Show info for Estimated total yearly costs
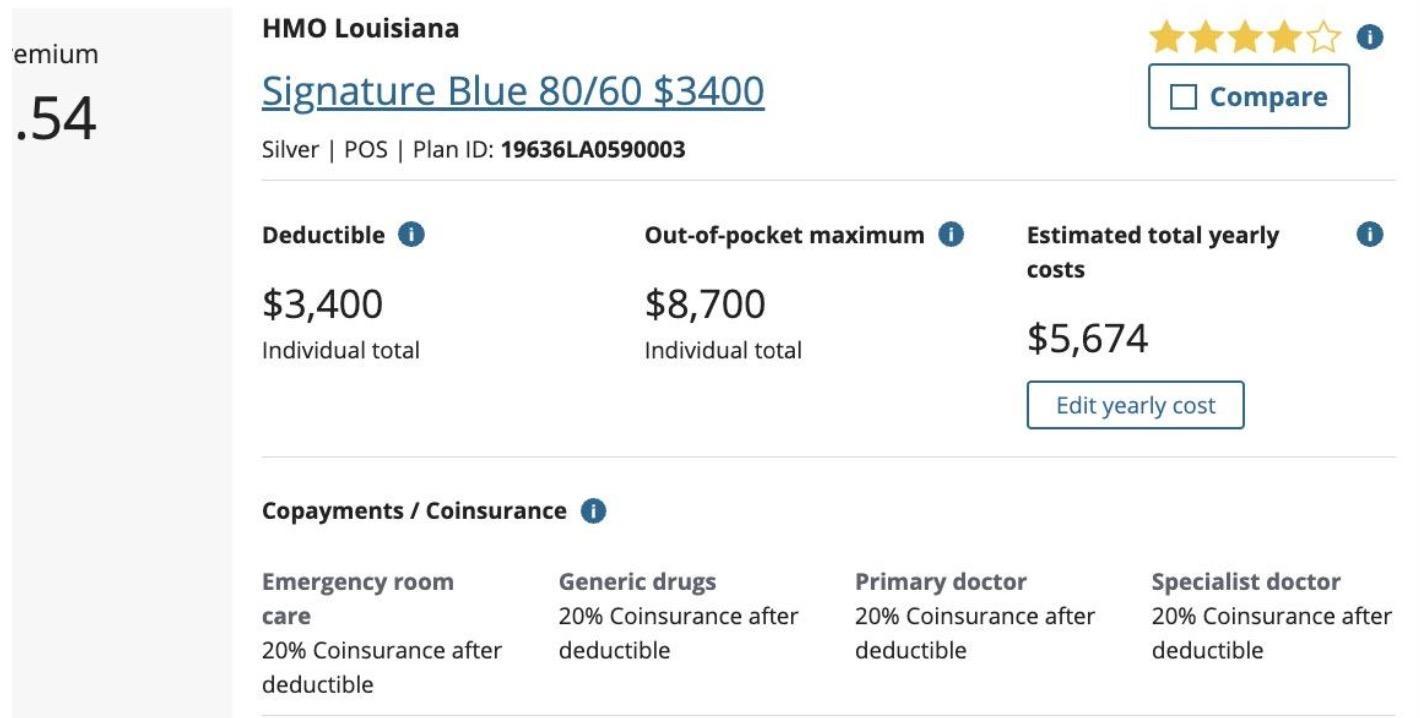The height and width of the screenshot is (718, 1420). pyautogui.click(x=1369, y=235)
